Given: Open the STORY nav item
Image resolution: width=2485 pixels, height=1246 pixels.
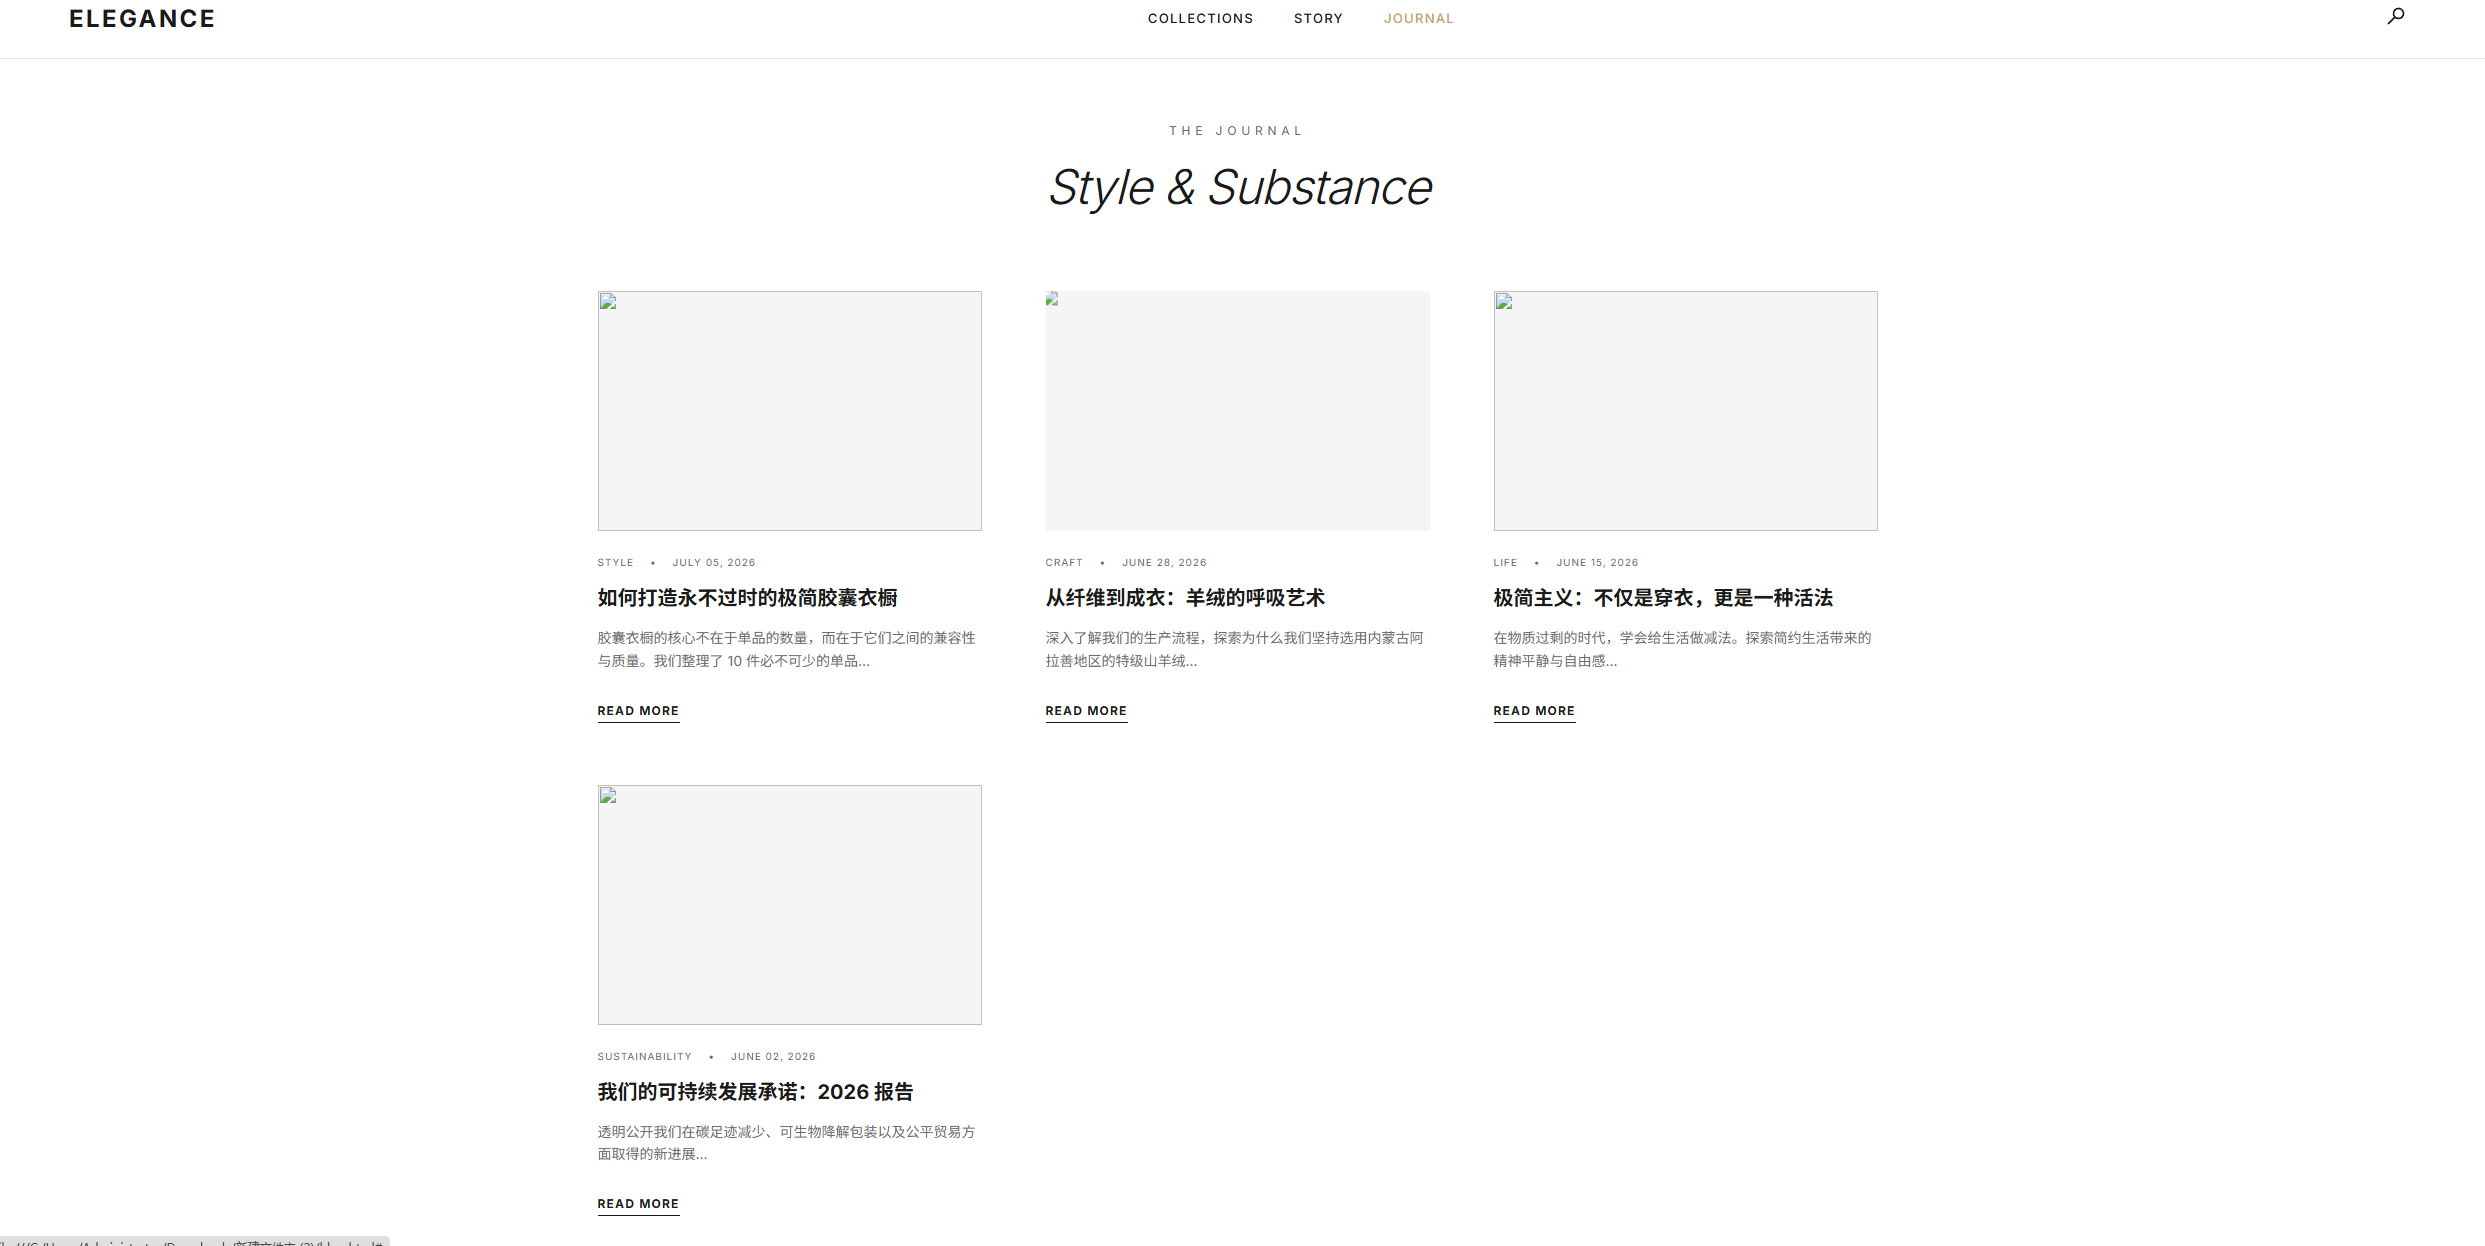Looking at the screenshot, I should pos(1318,19).
